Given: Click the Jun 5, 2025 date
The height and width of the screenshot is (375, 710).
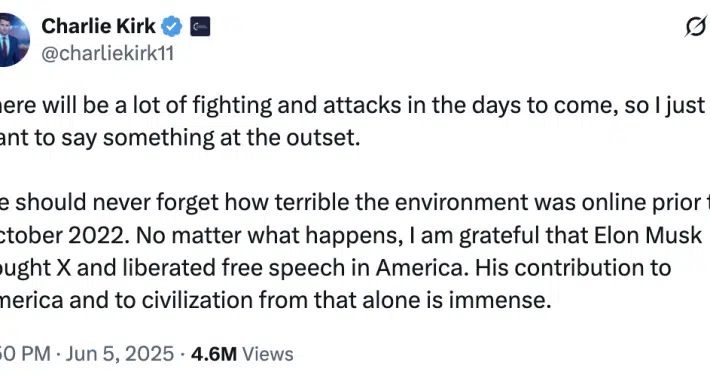Looking at the screenshot, I should (x=120, y=354).
